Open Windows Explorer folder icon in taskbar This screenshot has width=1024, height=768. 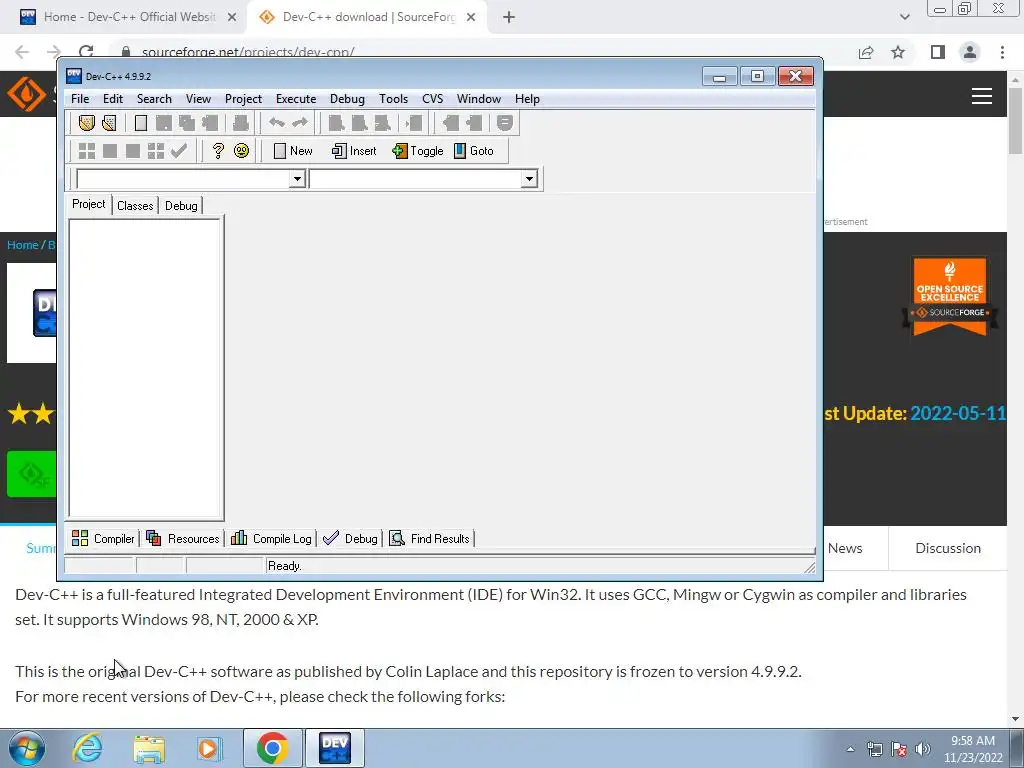[x=149, y=748]
